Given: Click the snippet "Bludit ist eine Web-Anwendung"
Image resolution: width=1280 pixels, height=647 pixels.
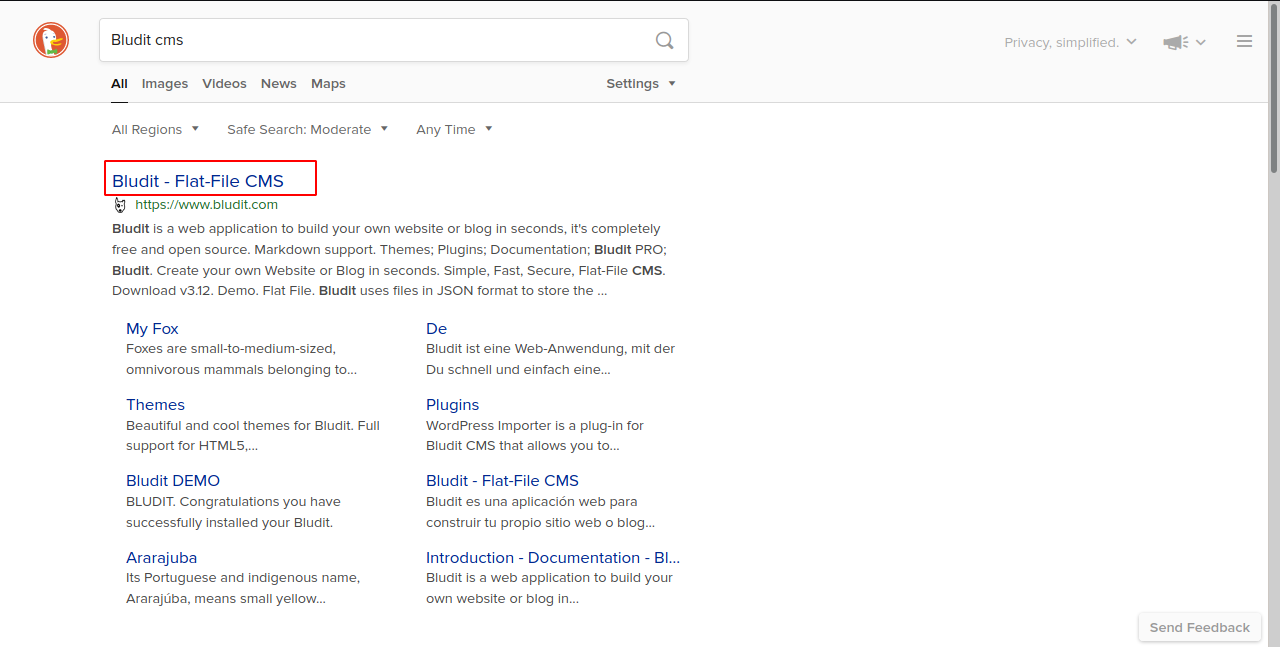Looking at the screenshot, I should pos(550,359).
